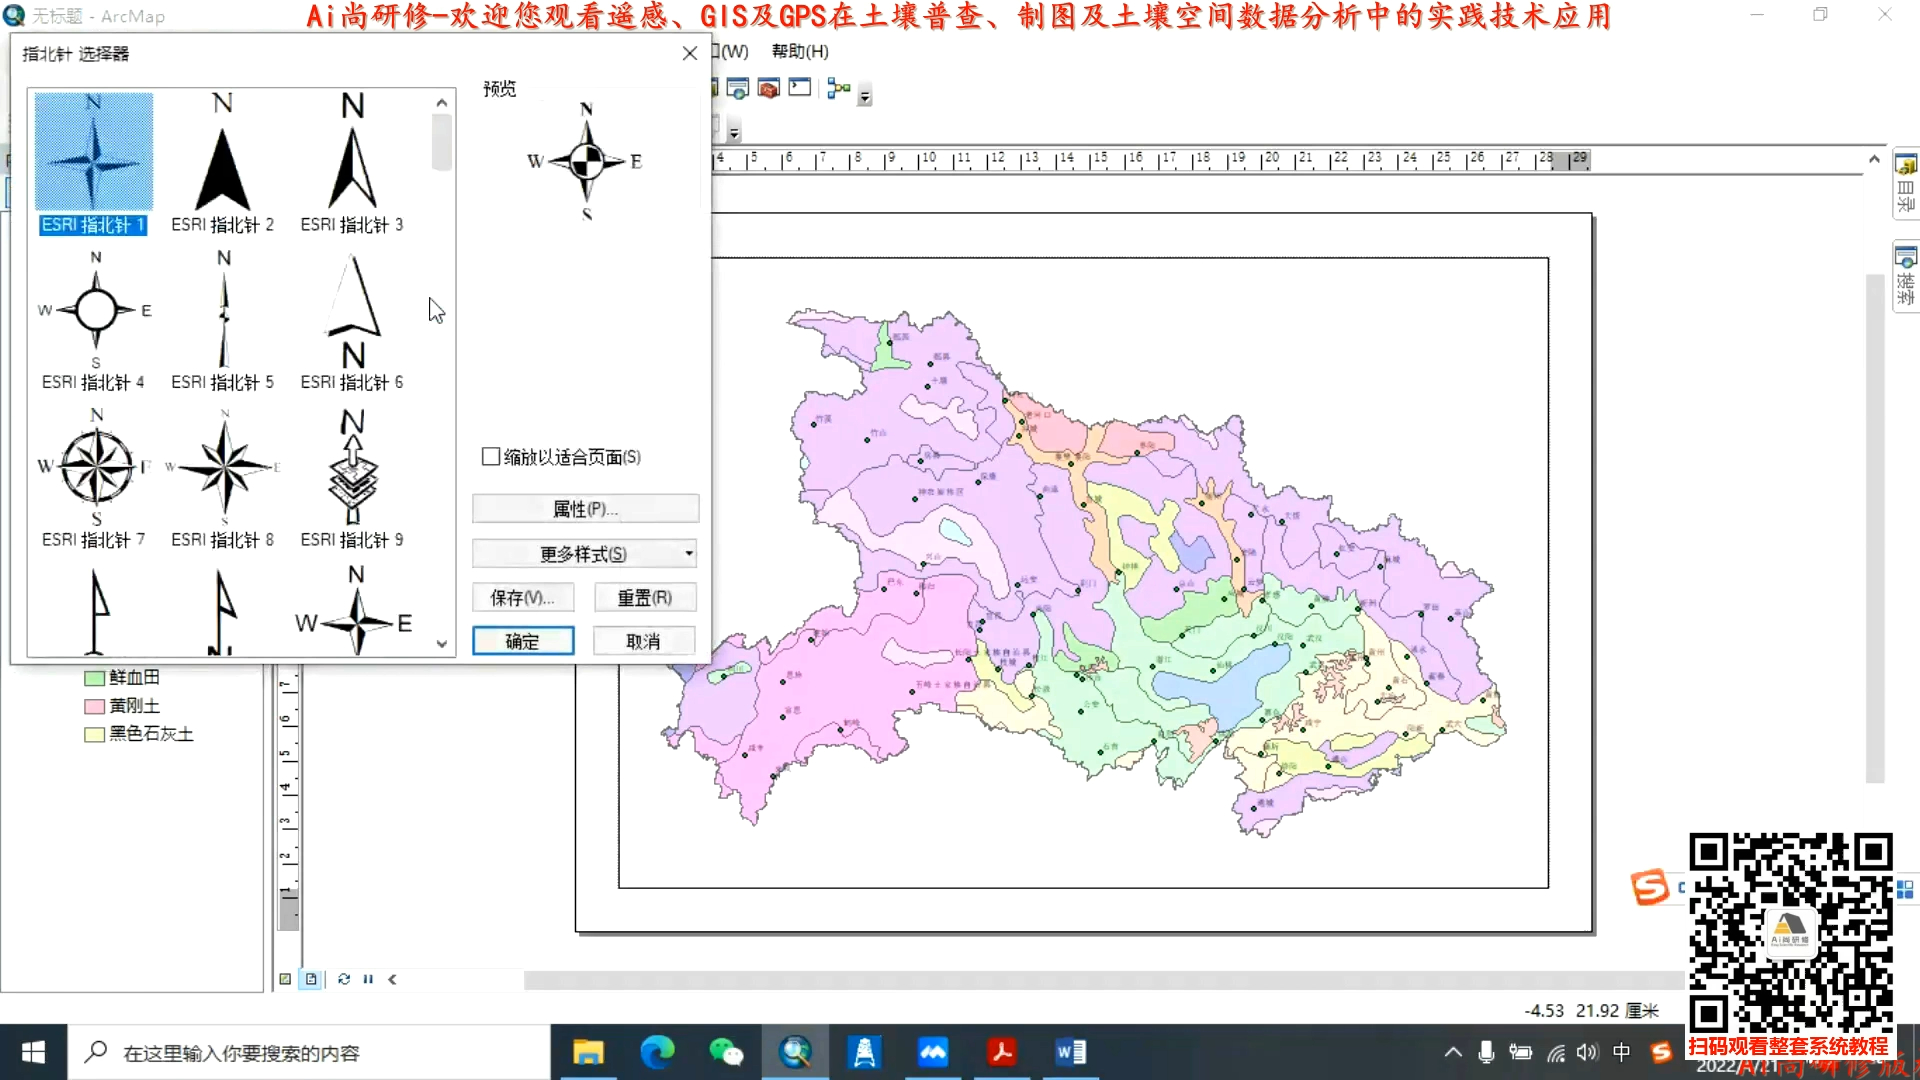This screenshot has height=1080, width=1920.
Task: Click the 黑色石灰土 legend color swatch
Action: 95,734
